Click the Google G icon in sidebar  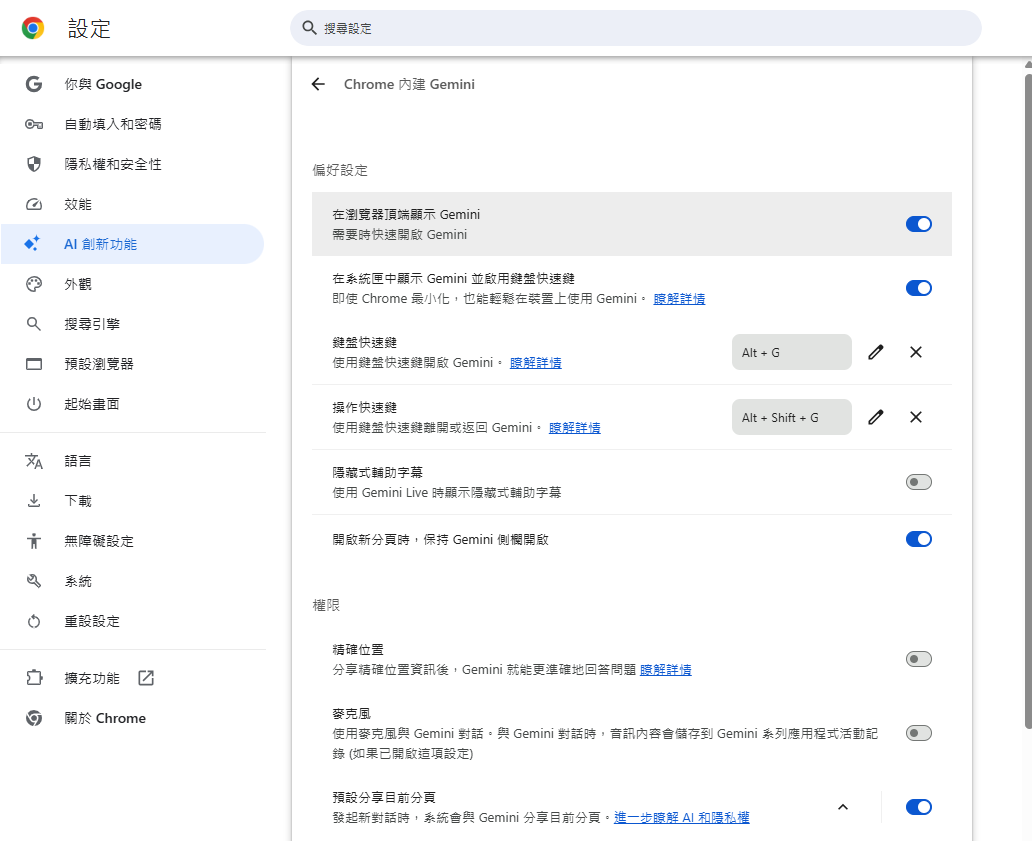[x=34, y=84]
